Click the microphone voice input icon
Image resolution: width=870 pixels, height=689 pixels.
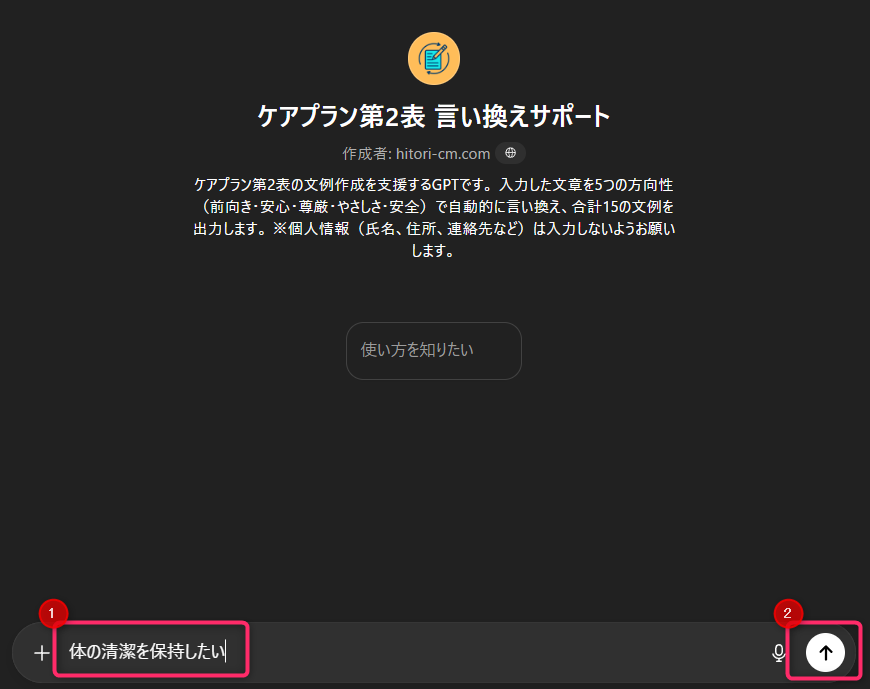(779, 653)
